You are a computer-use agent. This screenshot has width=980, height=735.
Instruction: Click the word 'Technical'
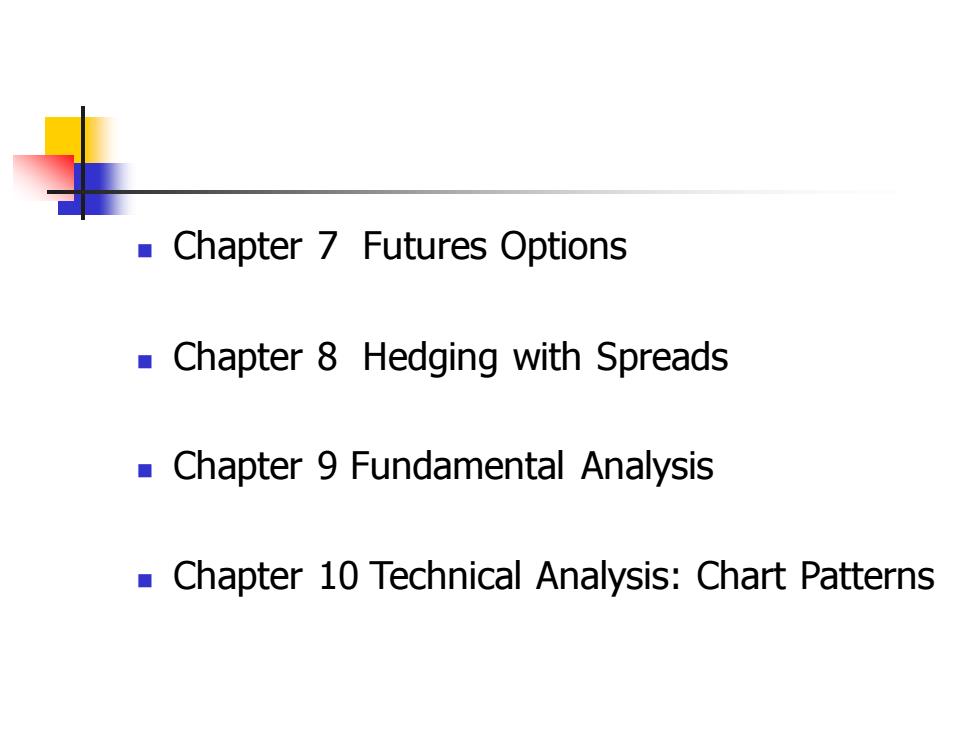[x=446, y=576]
